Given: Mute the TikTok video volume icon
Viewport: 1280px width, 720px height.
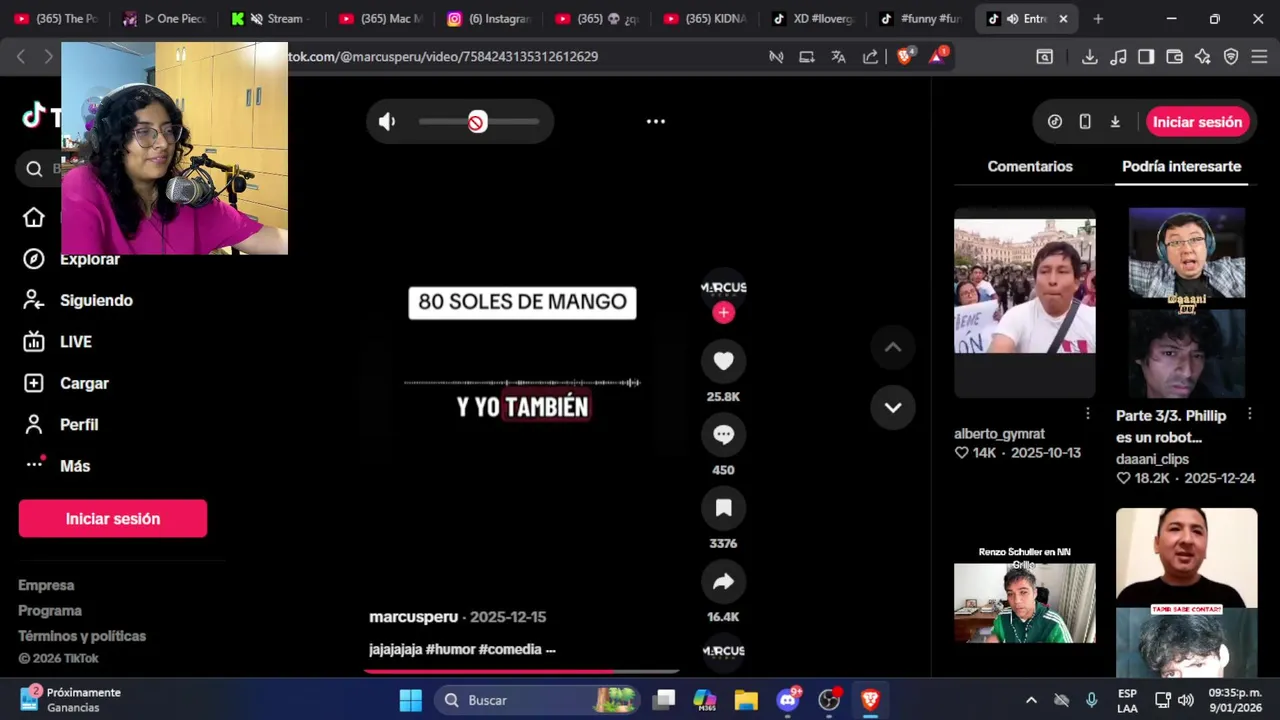Looking at the screenshot, I should tap(387, 122).
